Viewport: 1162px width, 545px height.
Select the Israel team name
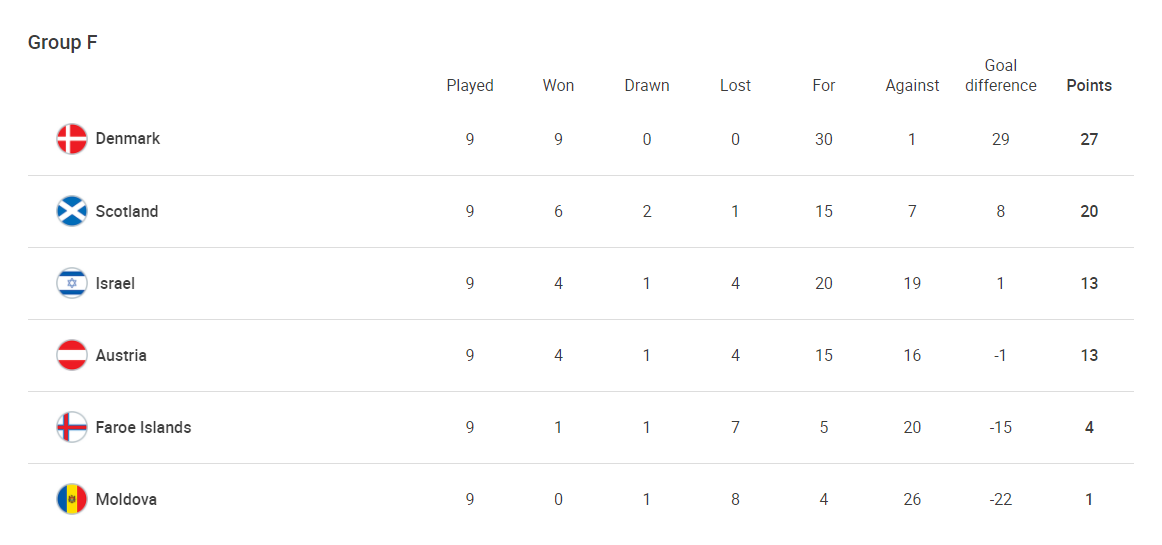point(115,283)
